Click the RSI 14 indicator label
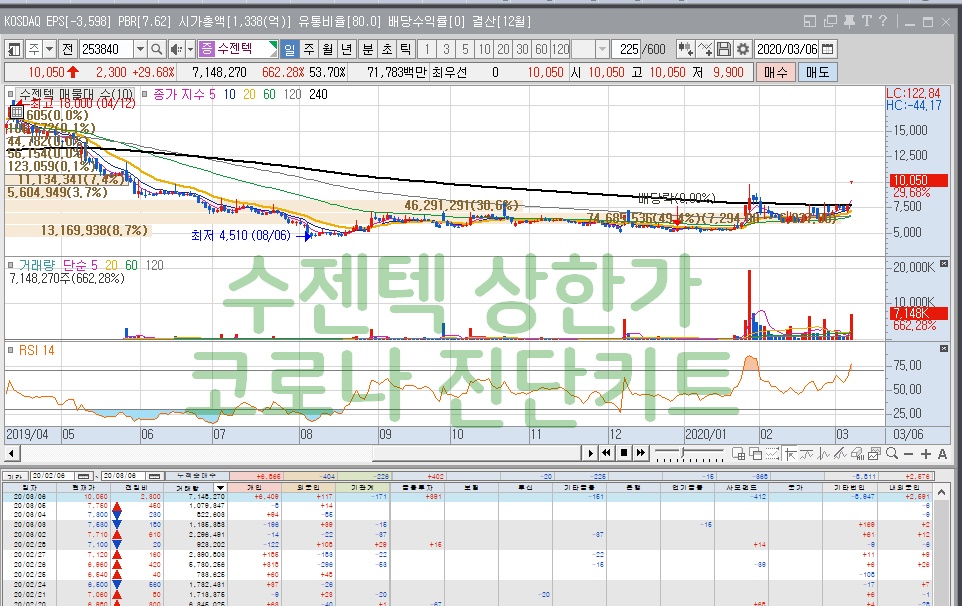The image size is (962, 606). coord(36,350)
